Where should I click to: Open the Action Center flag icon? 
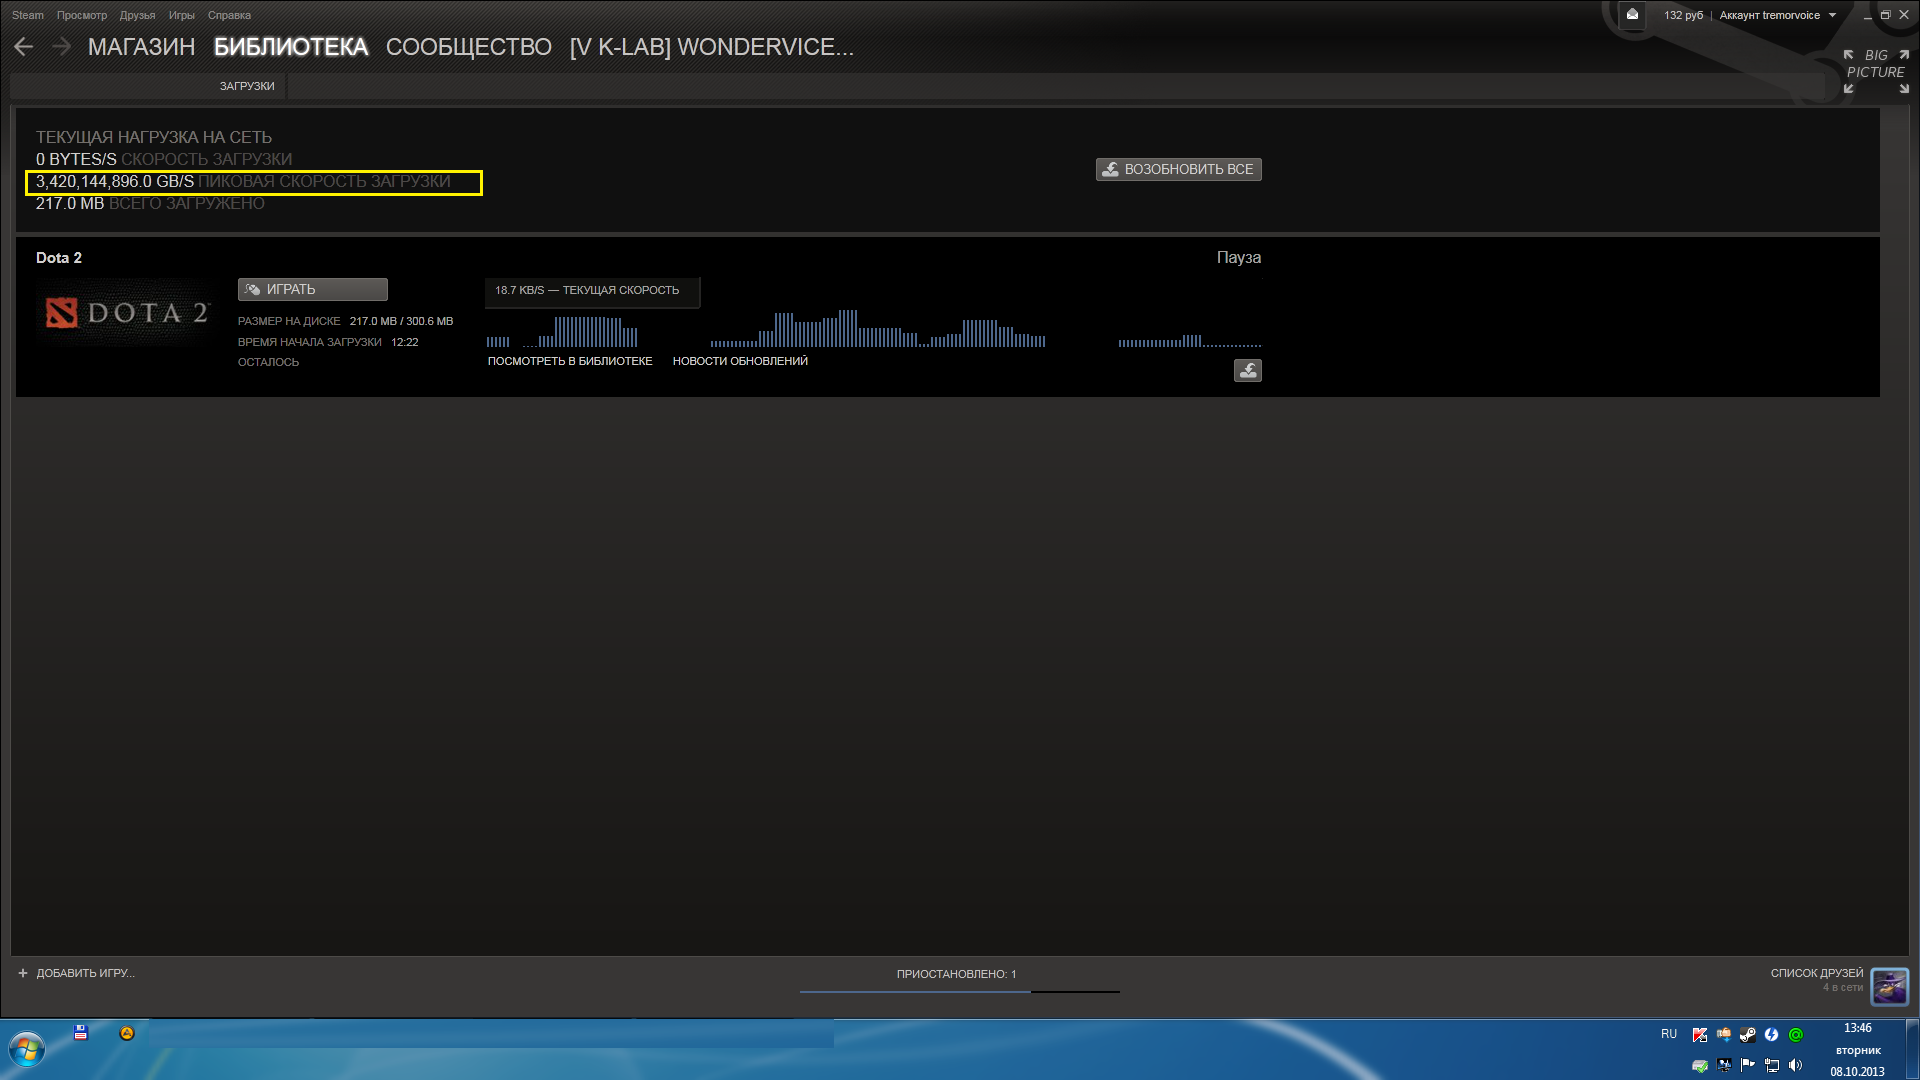[1748, 1065]
